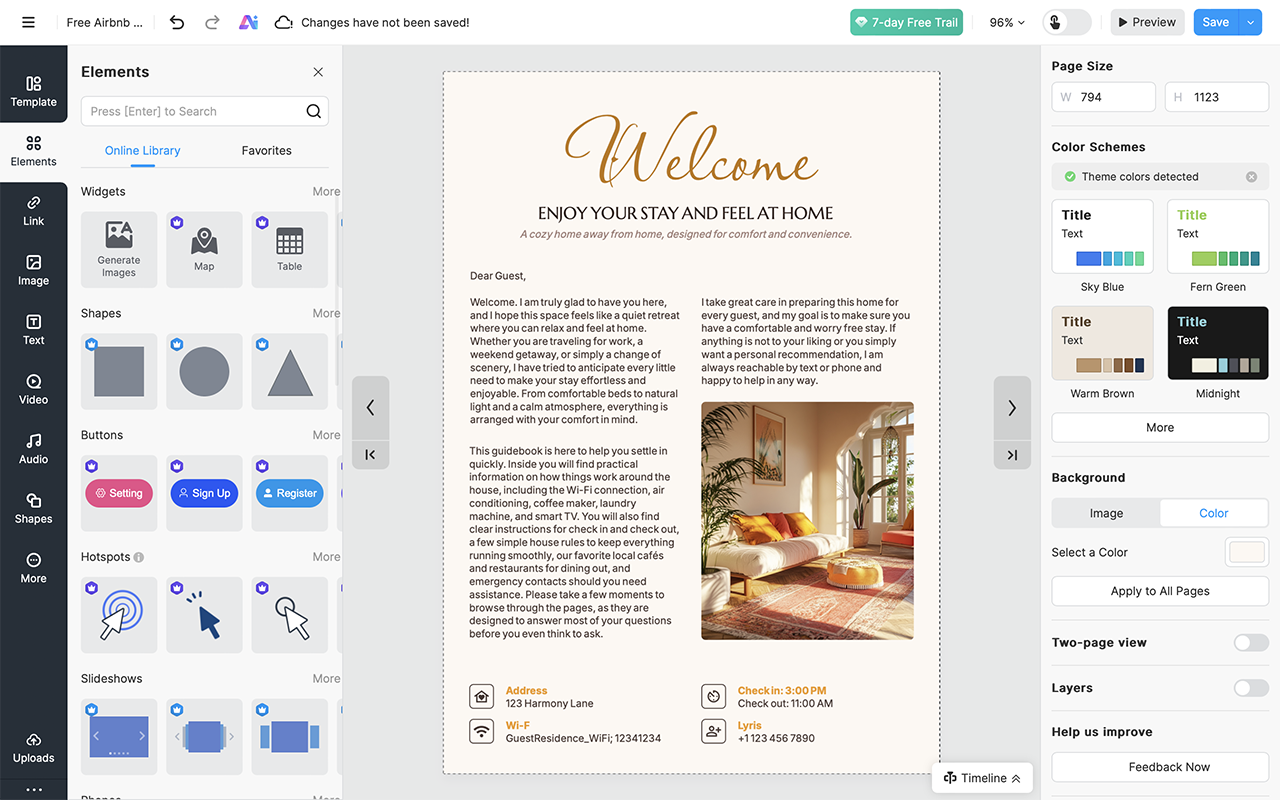Screen dimensions: 1280x800
Task: Add the pink Setting button element
Action: pyautogui.click(x=119, y=493)
